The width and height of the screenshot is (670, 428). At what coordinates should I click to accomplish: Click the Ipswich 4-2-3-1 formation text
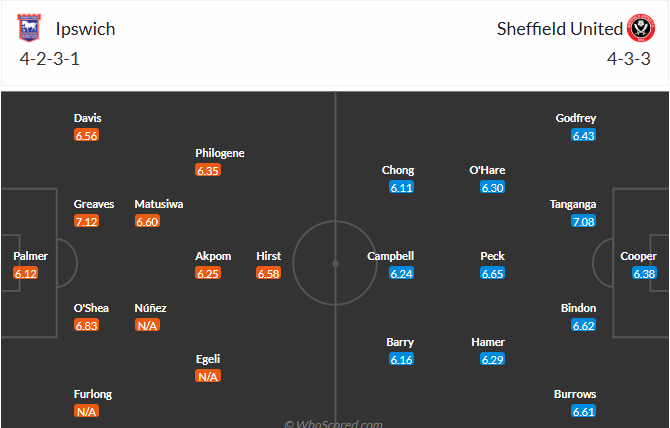click(x=50, y=59)
